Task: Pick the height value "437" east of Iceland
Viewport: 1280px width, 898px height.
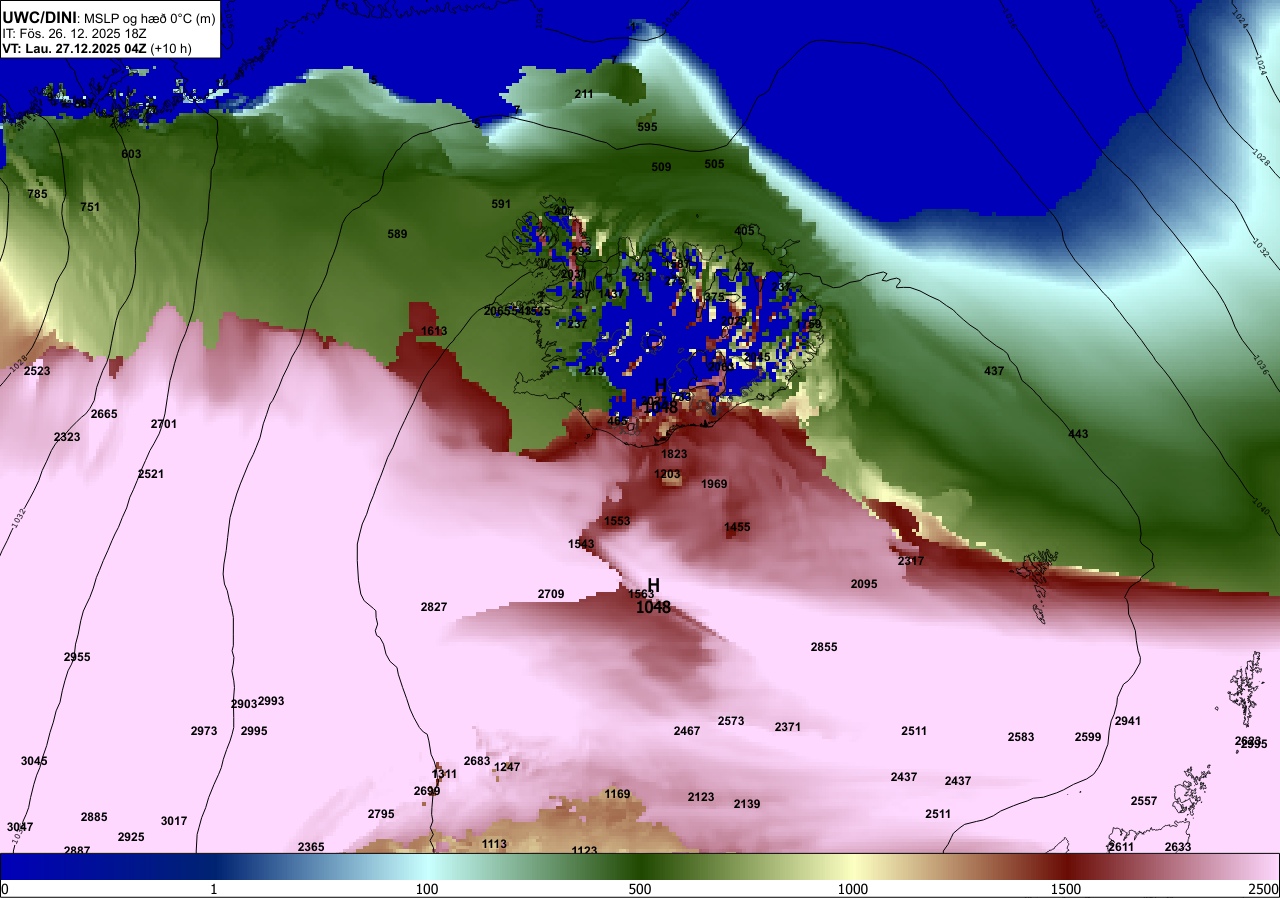Action: [x=994, y=371]
